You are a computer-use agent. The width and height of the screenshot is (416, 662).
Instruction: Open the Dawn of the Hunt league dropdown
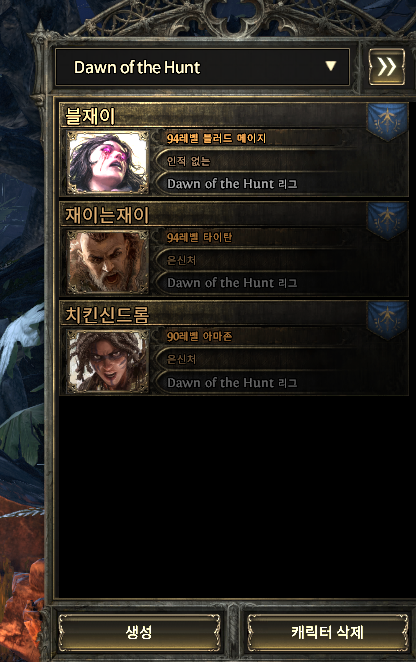pyautogui.click(x=202, y=67)
